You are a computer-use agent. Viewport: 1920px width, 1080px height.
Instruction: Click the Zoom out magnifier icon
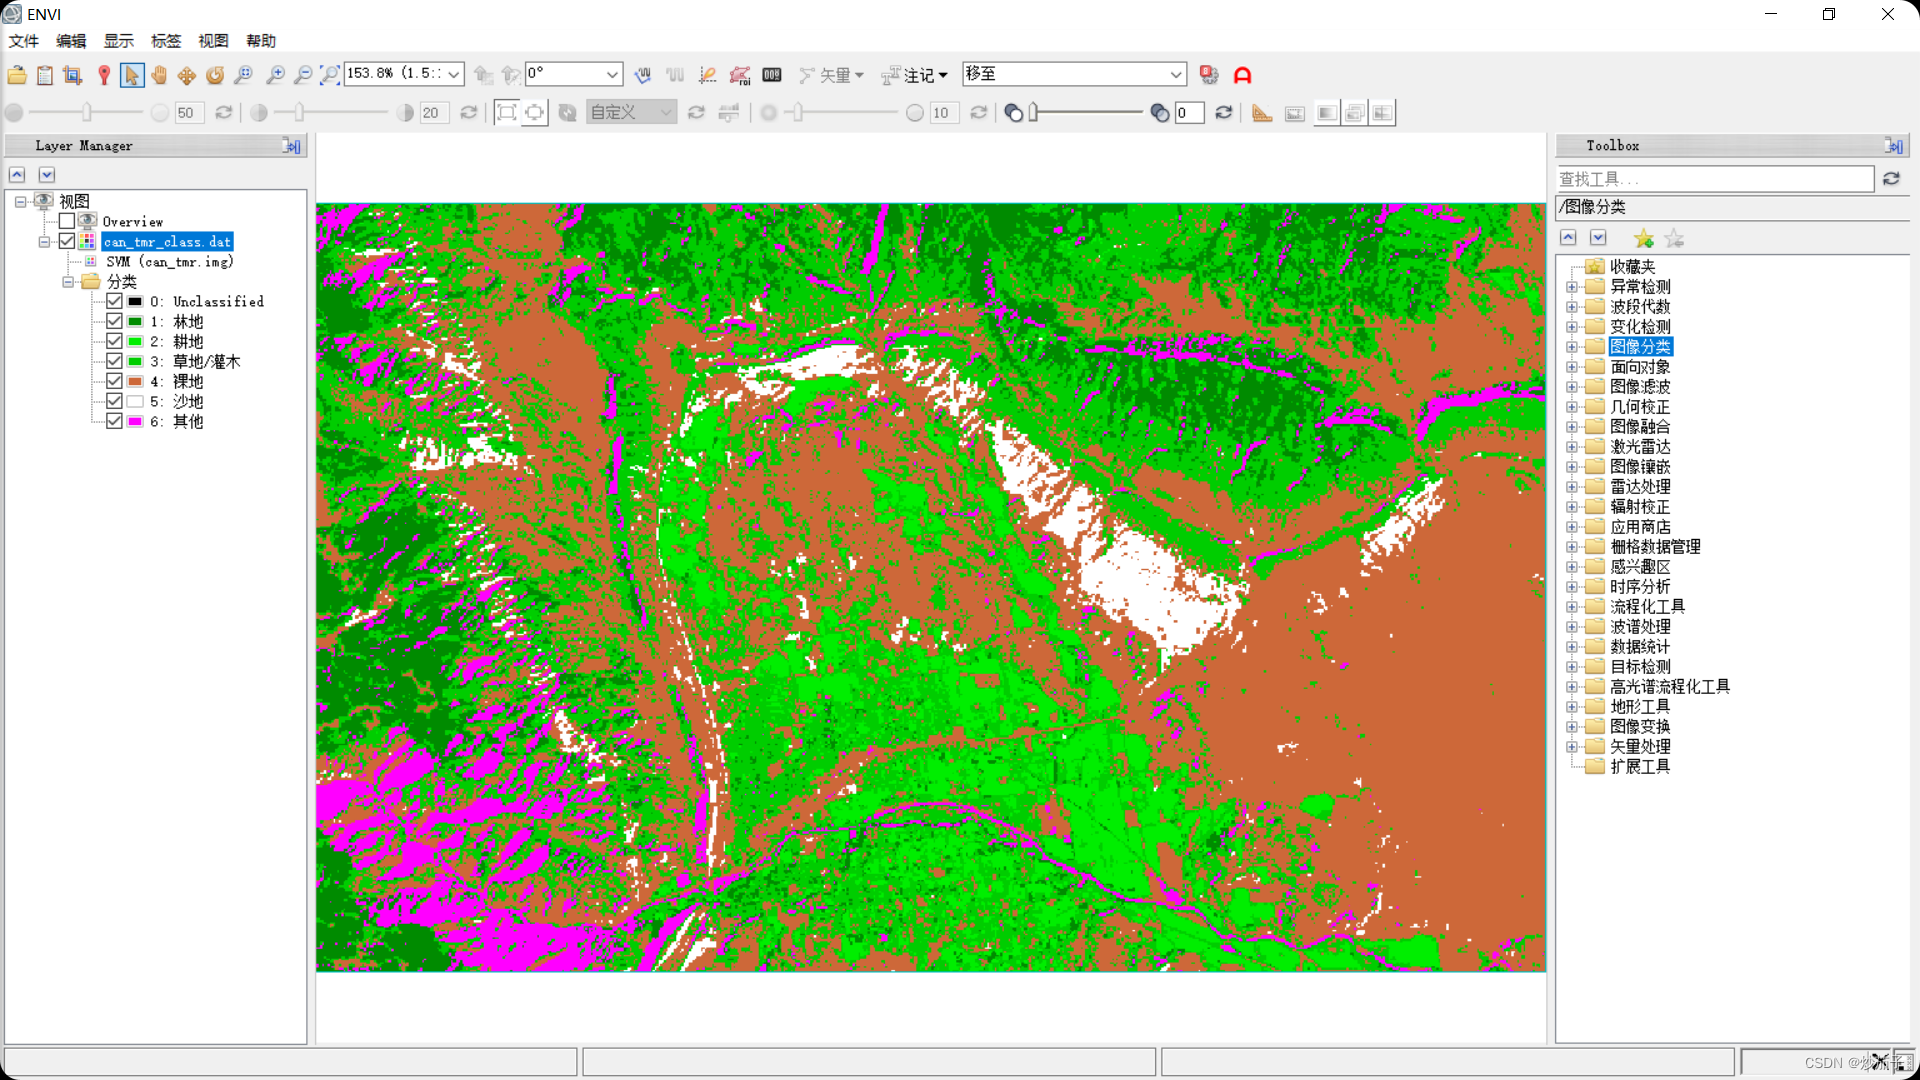303,75
